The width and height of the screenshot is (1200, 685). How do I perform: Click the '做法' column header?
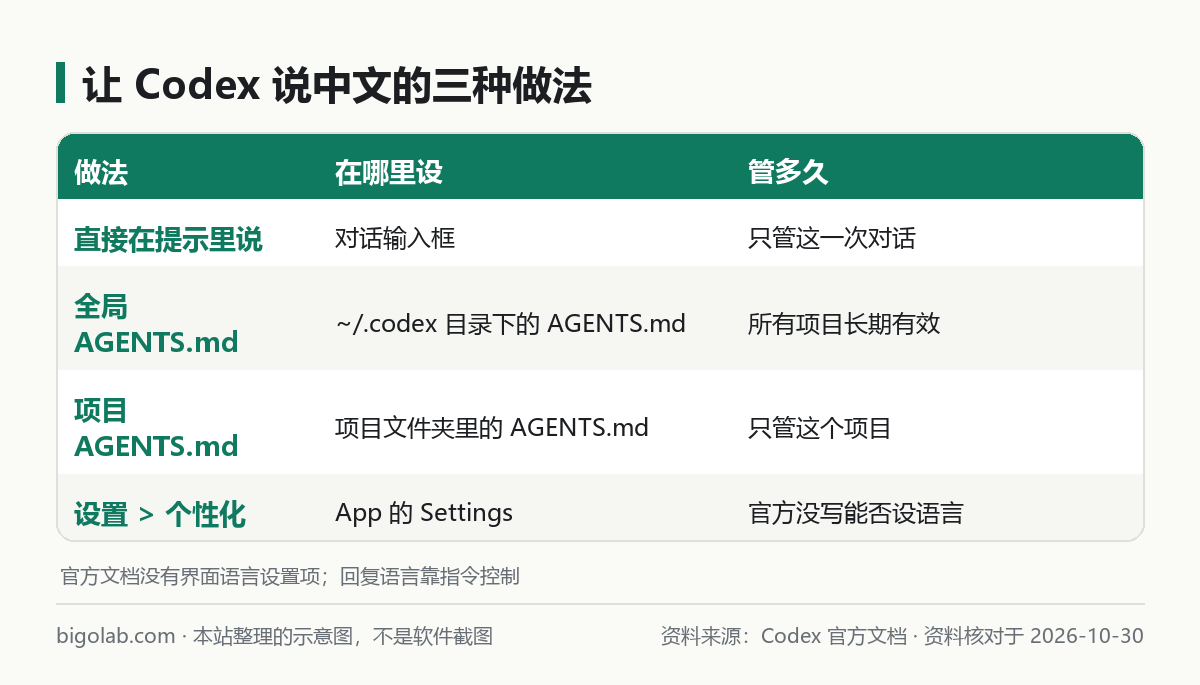pyautogui.click(x=101, y=173)
